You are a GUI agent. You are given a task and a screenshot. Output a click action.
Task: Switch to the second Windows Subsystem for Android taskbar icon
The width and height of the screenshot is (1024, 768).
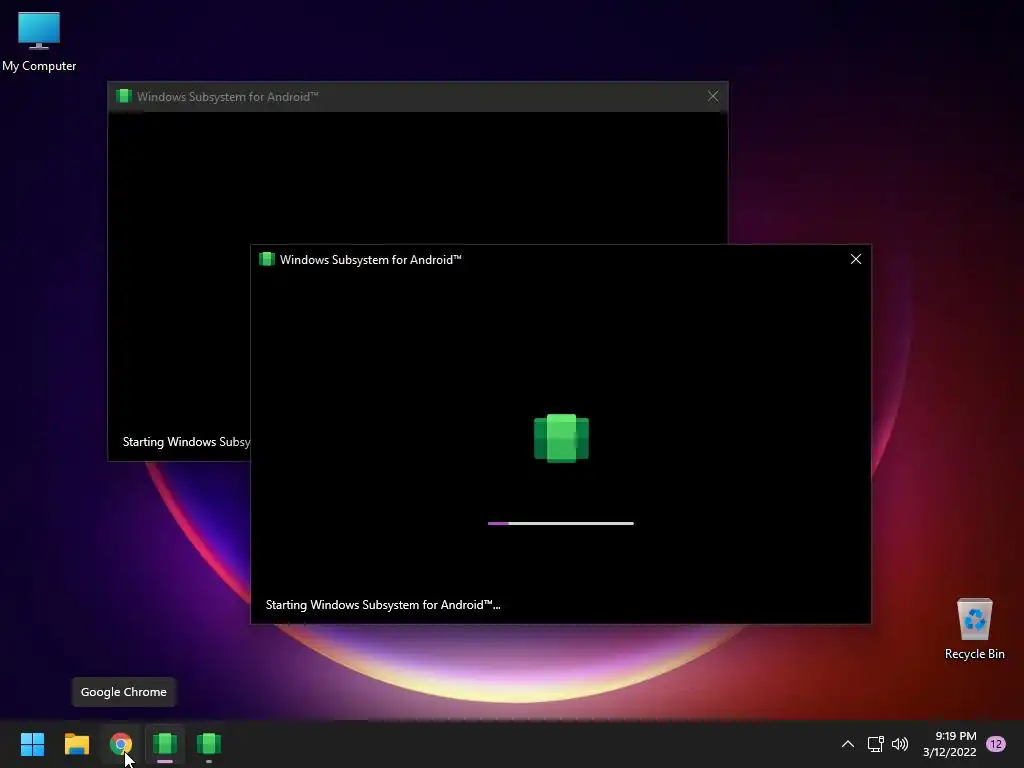209,744
